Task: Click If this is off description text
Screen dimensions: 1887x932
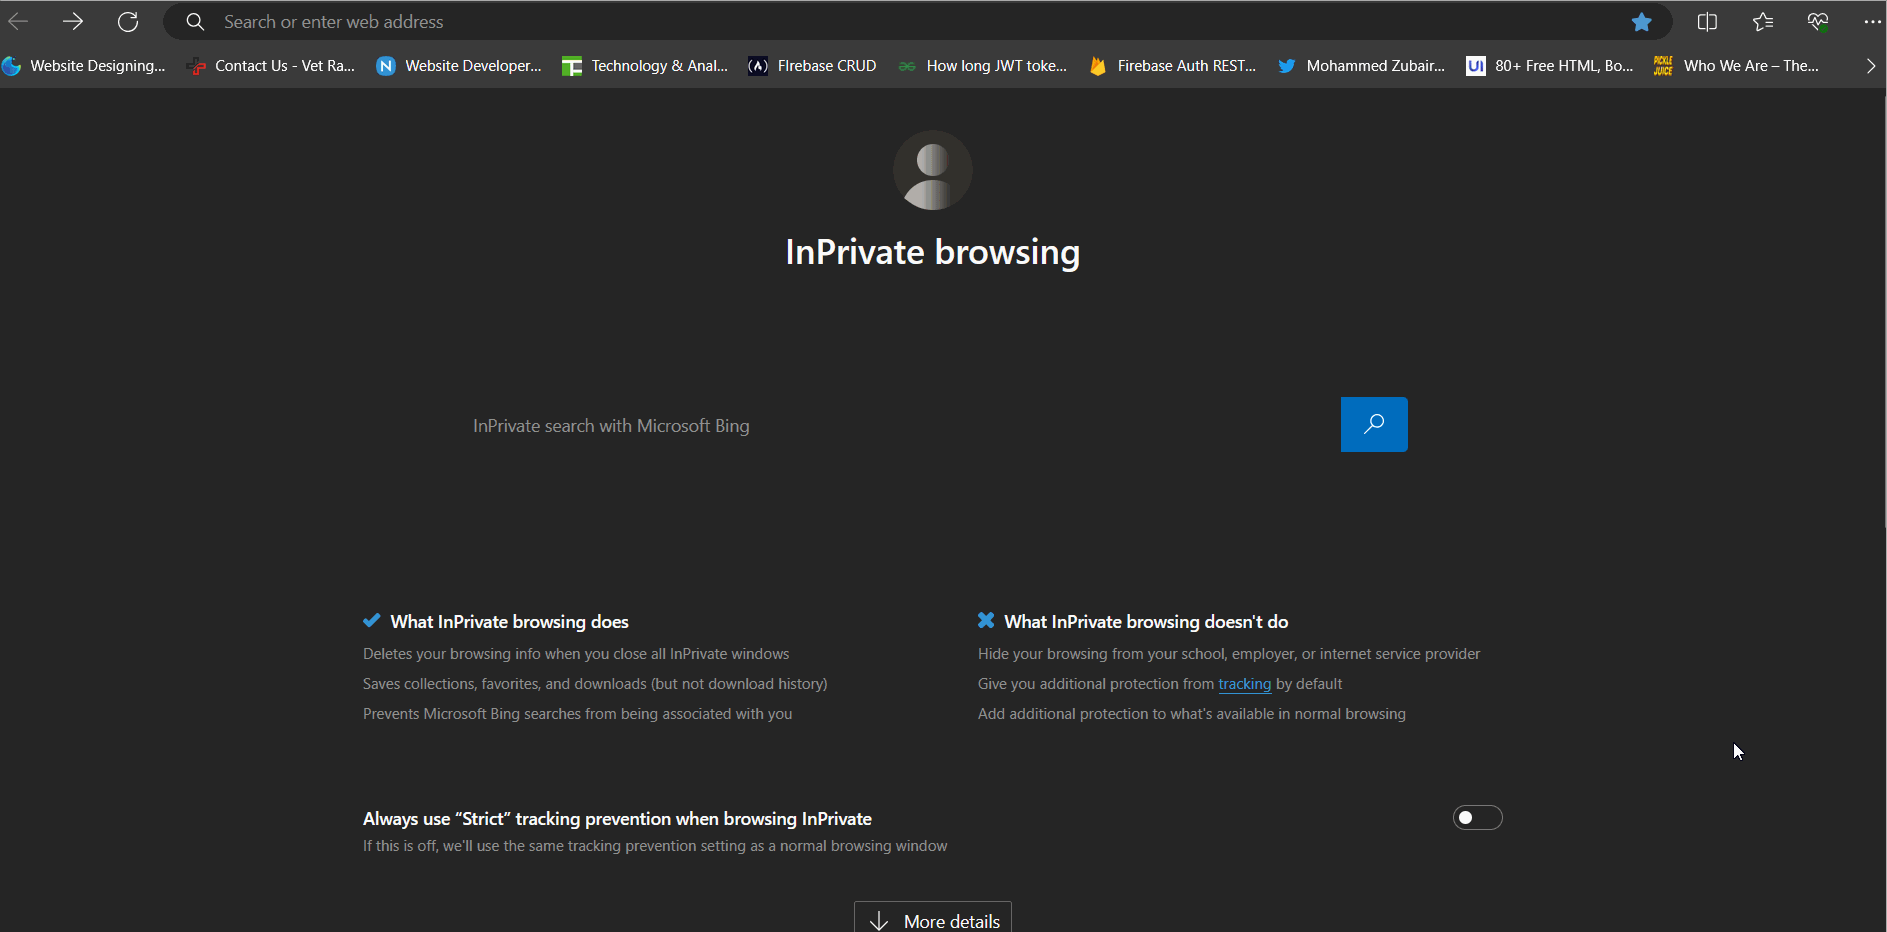Action: pyautogui.click(x=655, y=846)
